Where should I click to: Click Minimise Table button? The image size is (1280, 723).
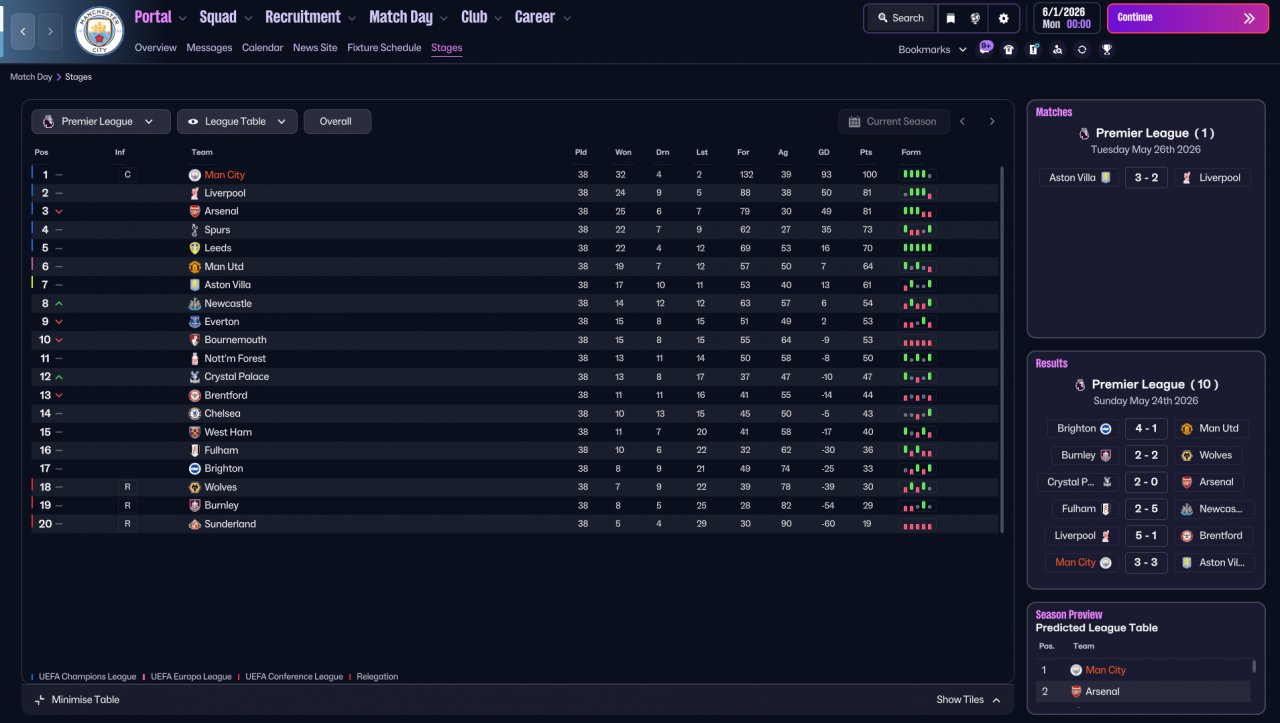click(x=77, y=700)
